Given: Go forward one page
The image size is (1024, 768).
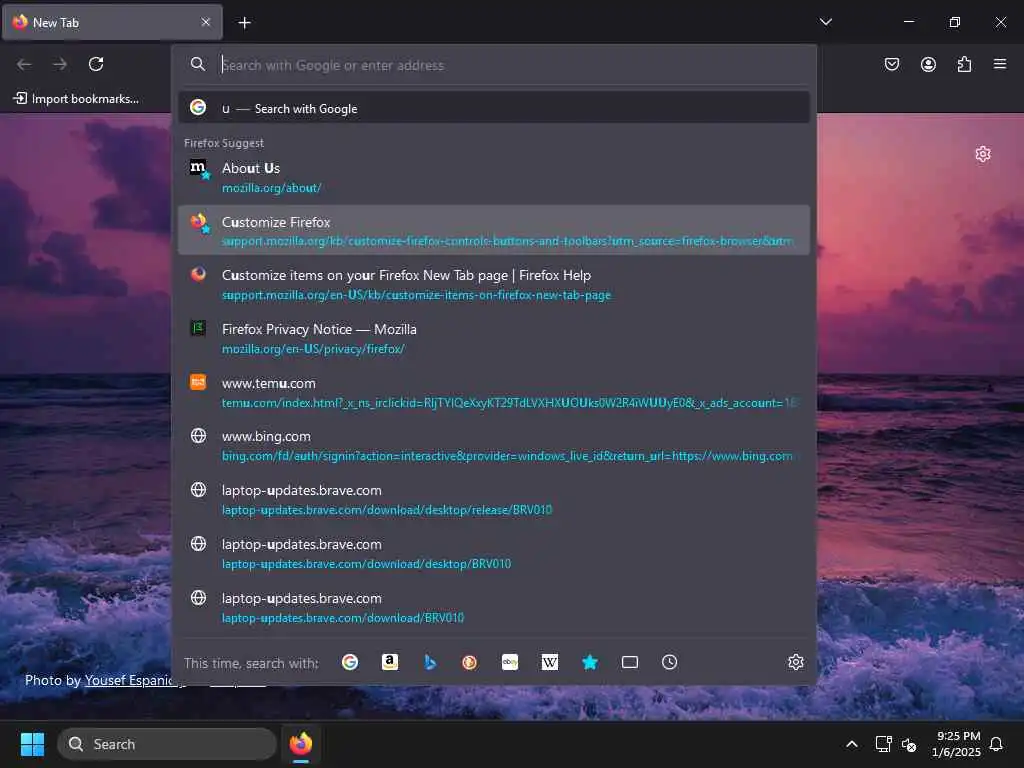Looking at the screenshot, I should [60, 64].
